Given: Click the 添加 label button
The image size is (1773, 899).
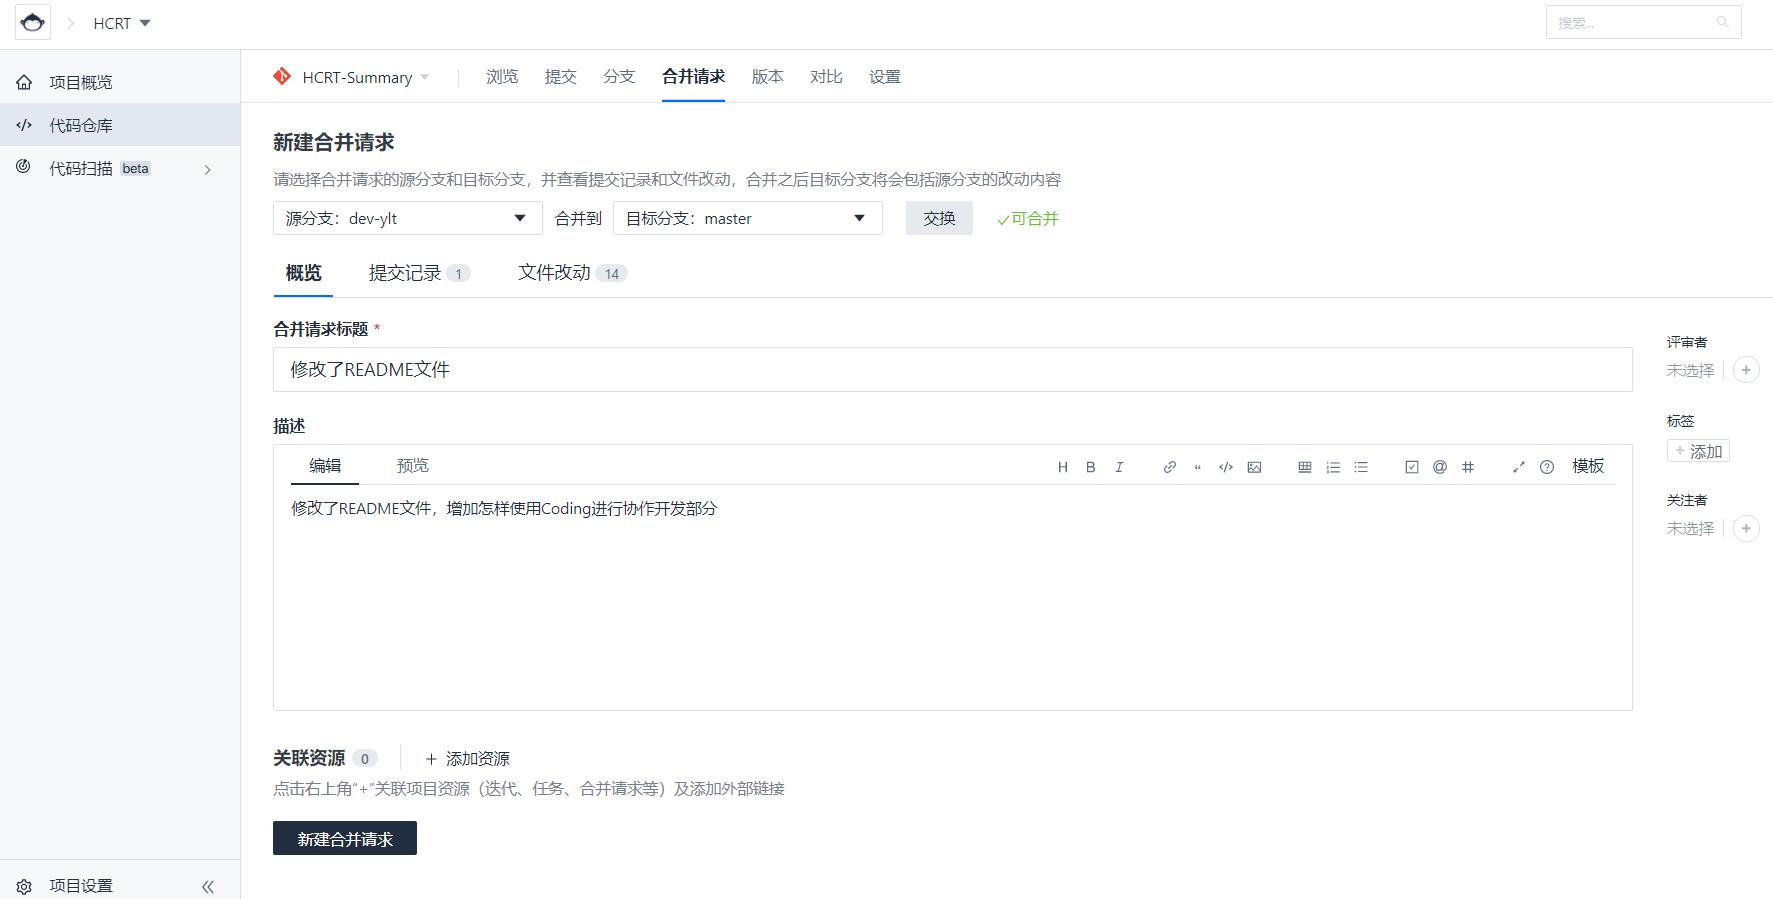Looking at the screenshot, I should tap(1698, 451).
